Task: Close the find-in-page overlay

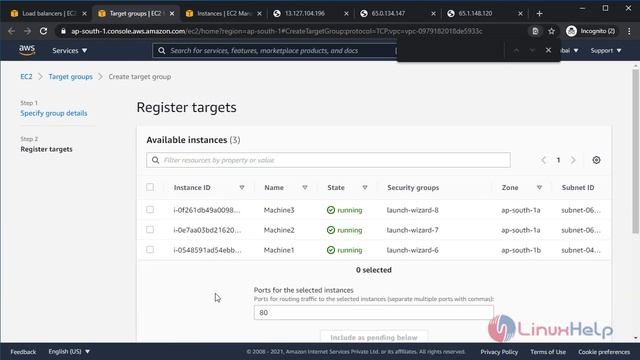Action: click(548, 50)
